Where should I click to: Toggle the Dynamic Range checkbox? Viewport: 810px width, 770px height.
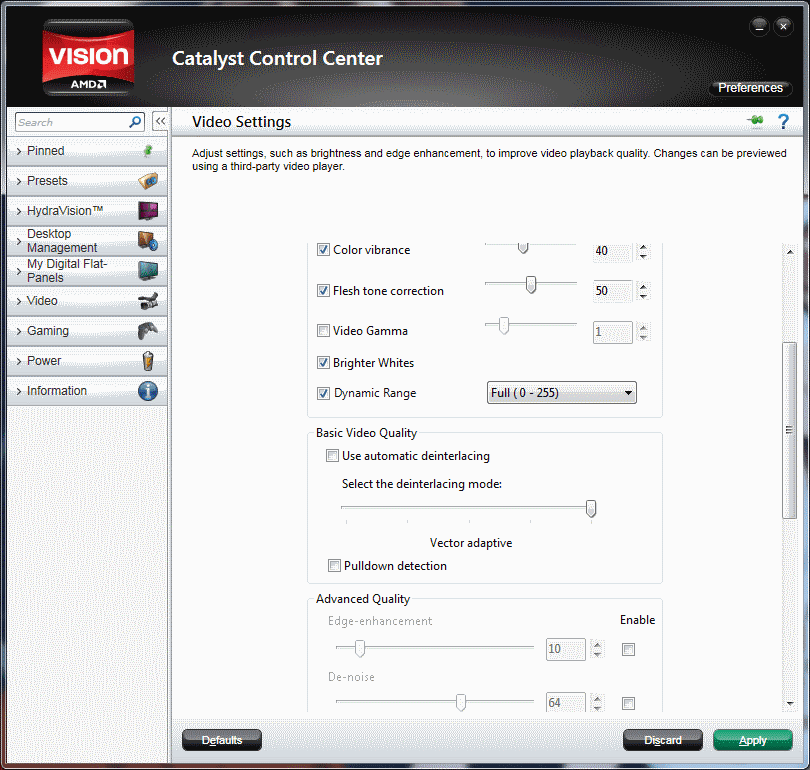point(323,393)
